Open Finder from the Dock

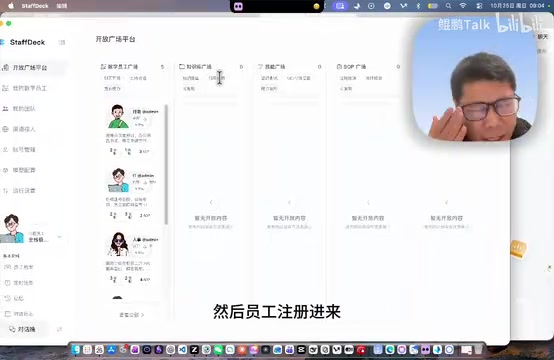pos(76,350)
